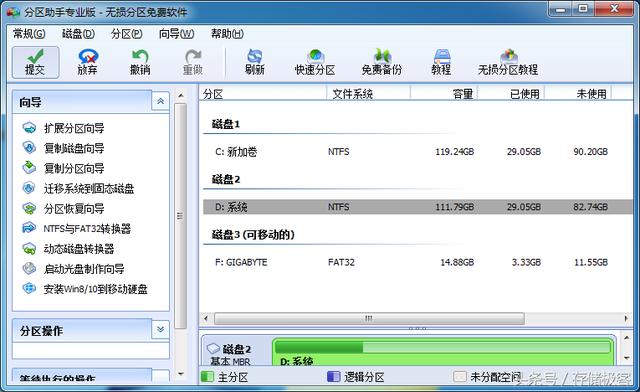This screenshot has width=640, height=392.
Task: Collapse the 向导 panel with chevron
Action: [x=160, y=101]
